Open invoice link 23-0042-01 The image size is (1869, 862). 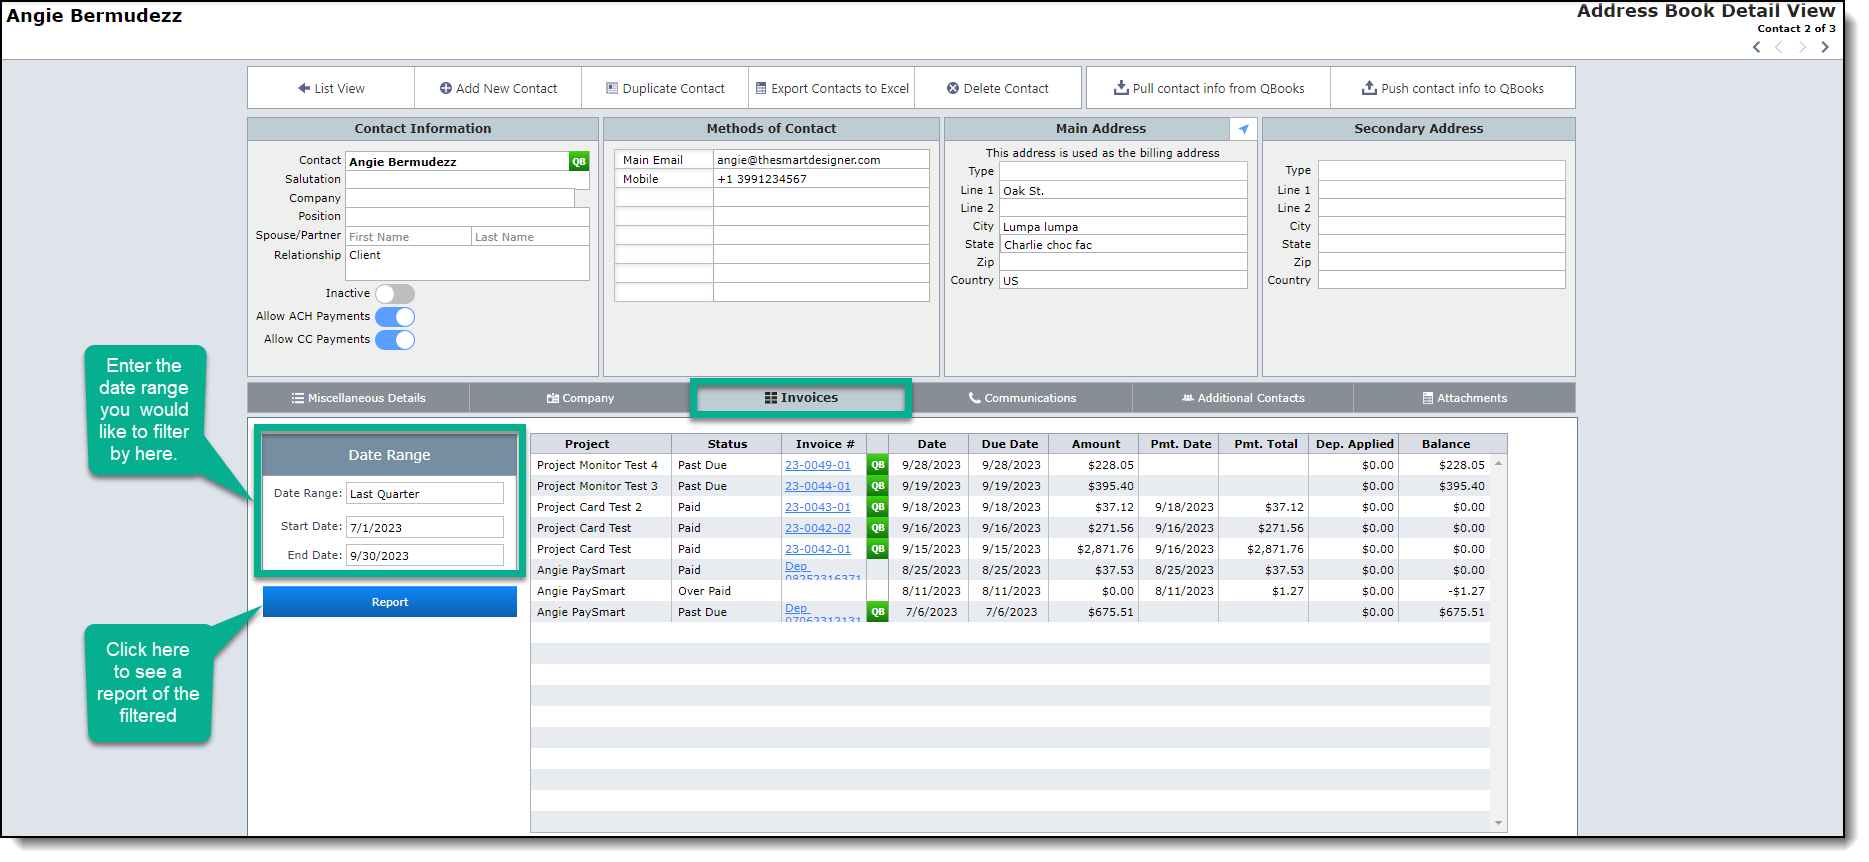[x=818, y=549]
